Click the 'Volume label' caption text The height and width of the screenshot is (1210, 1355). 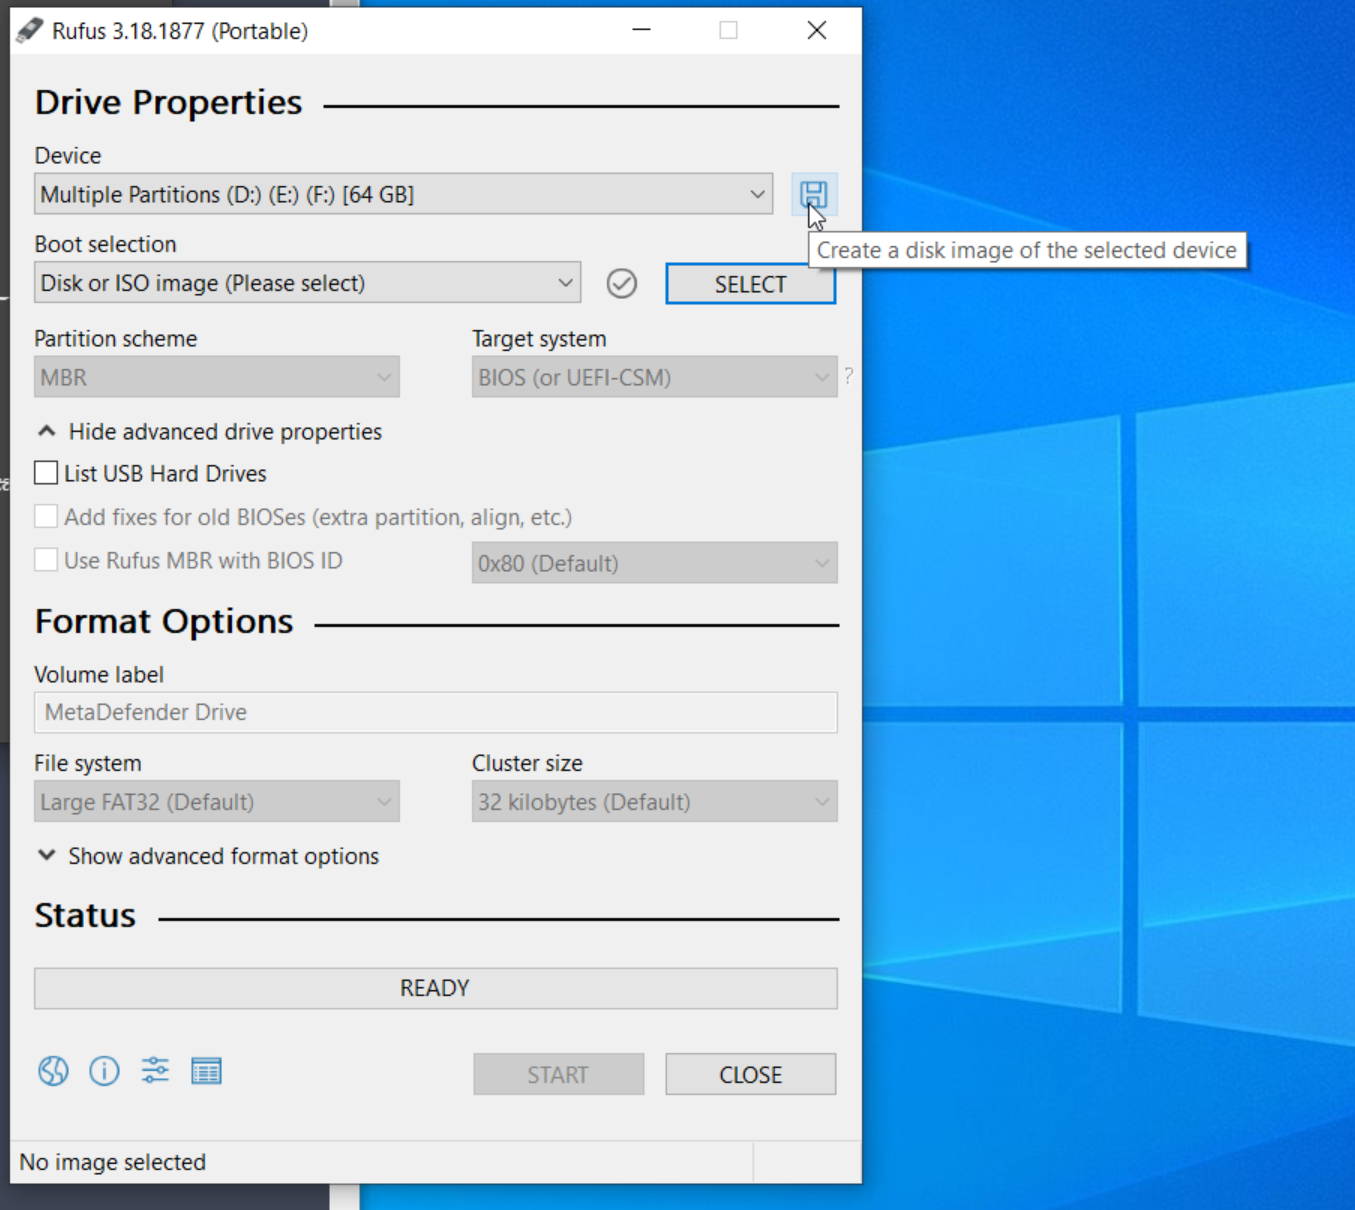[99, 675]
